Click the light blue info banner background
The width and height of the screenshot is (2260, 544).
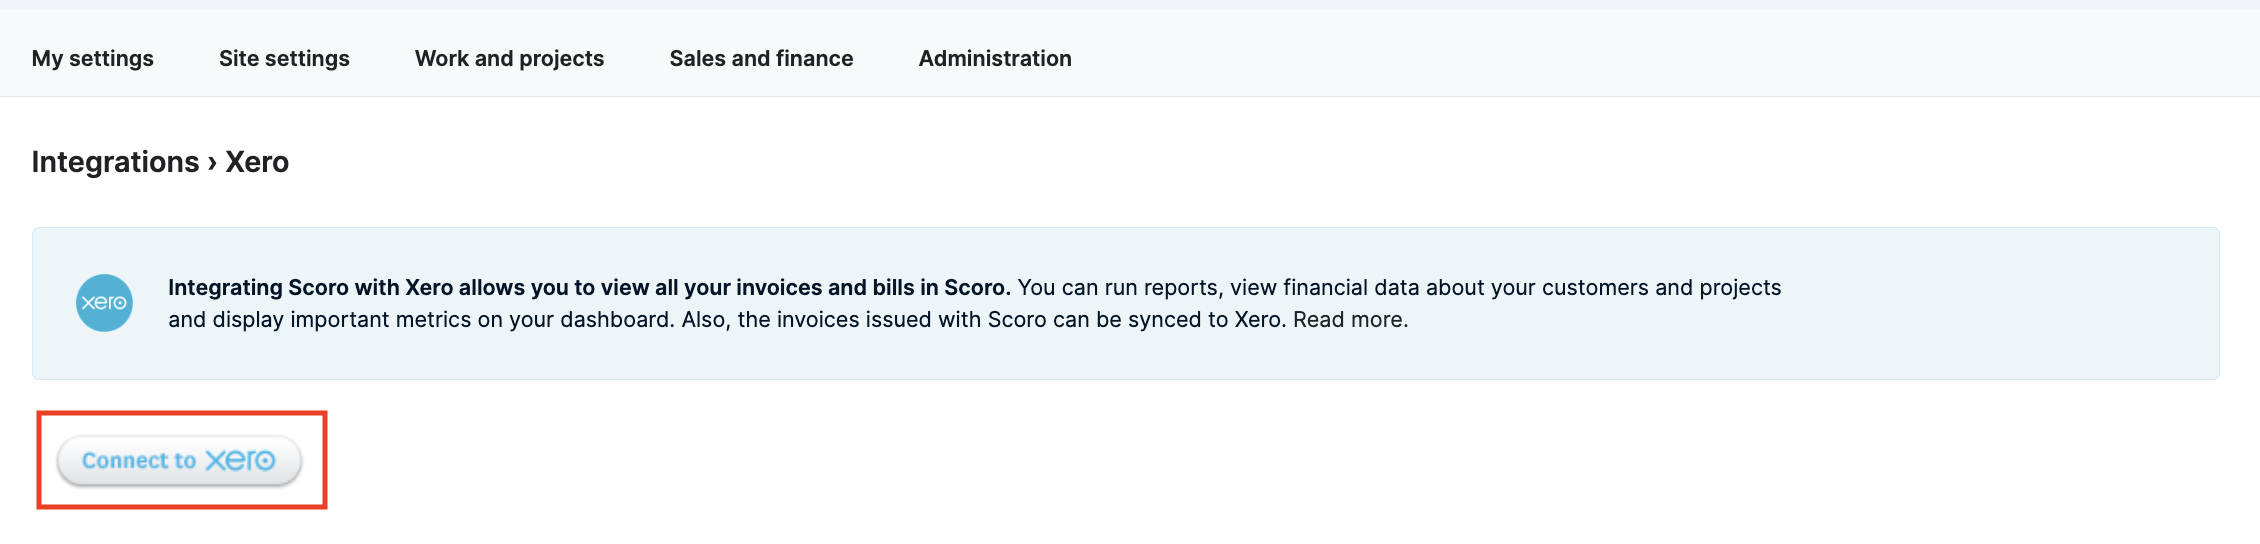tap(1125, 303)
